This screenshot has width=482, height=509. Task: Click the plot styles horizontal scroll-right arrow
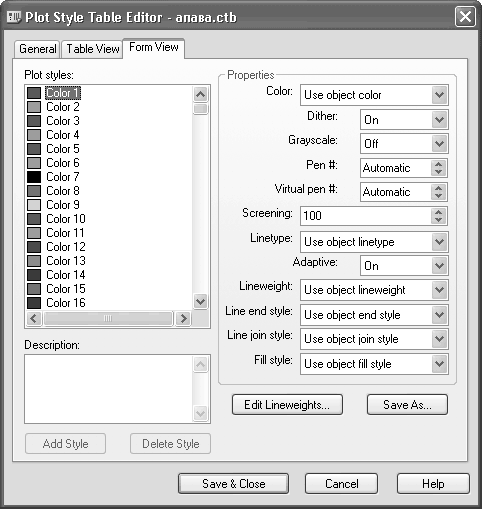coord(183,319)
